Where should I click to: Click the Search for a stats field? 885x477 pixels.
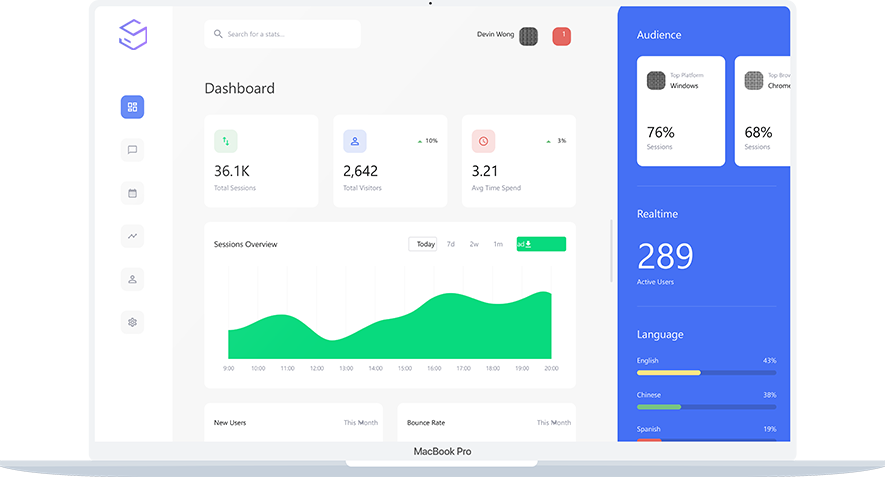tap(283, 34)
